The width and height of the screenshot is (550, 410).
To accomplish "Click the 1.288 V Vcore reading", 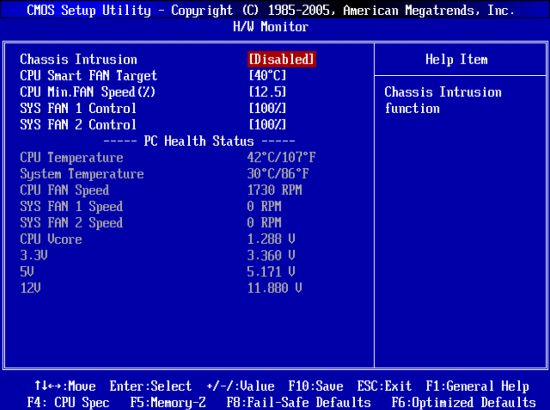I will 271,239.
